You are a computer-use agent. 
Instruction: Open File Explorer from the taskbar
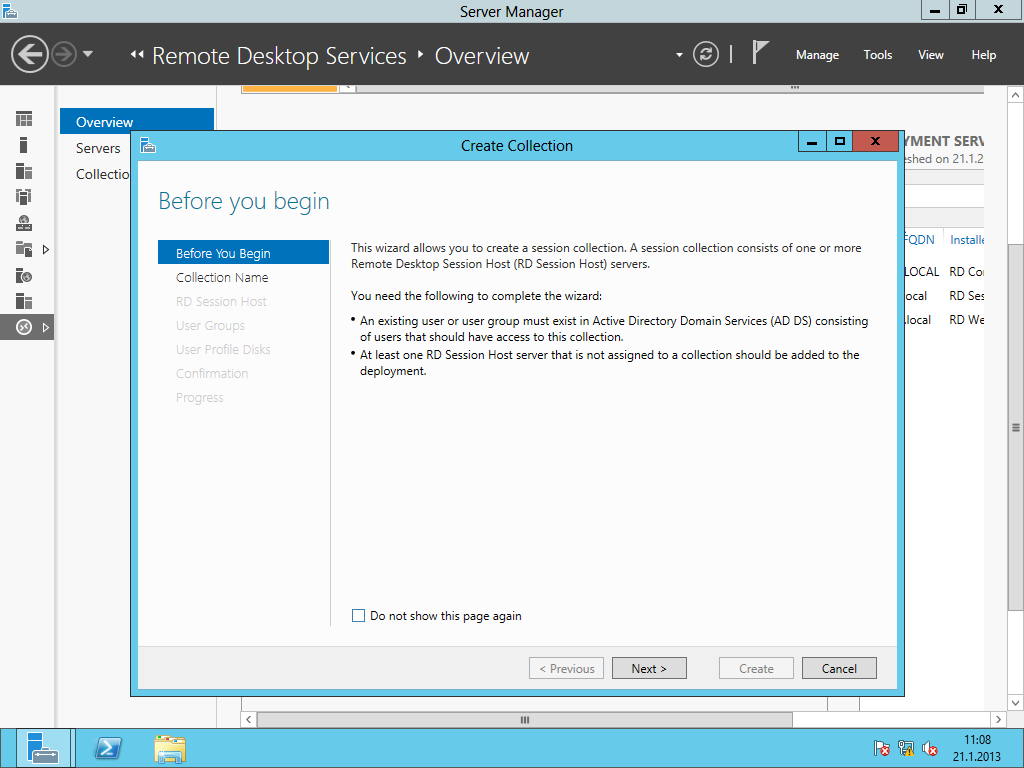[x=170, y=748]
